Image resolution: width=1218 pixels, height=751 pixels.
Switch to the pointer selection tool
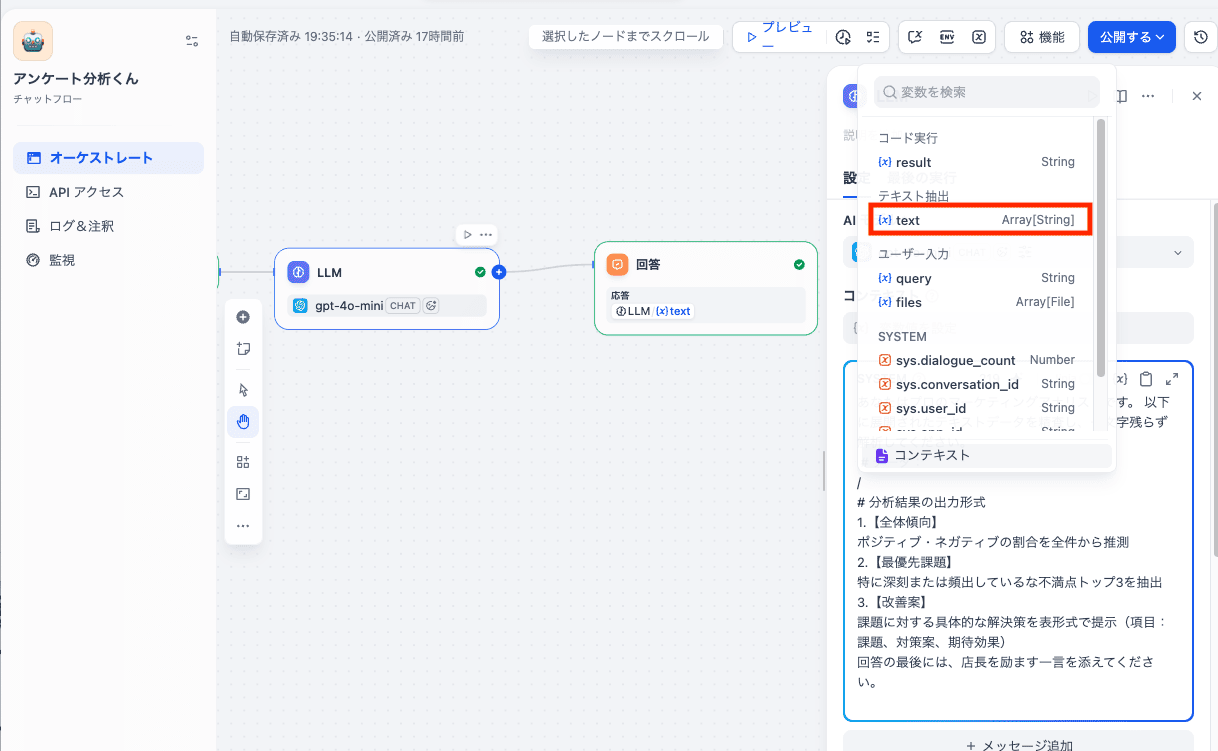pos(243,390)
